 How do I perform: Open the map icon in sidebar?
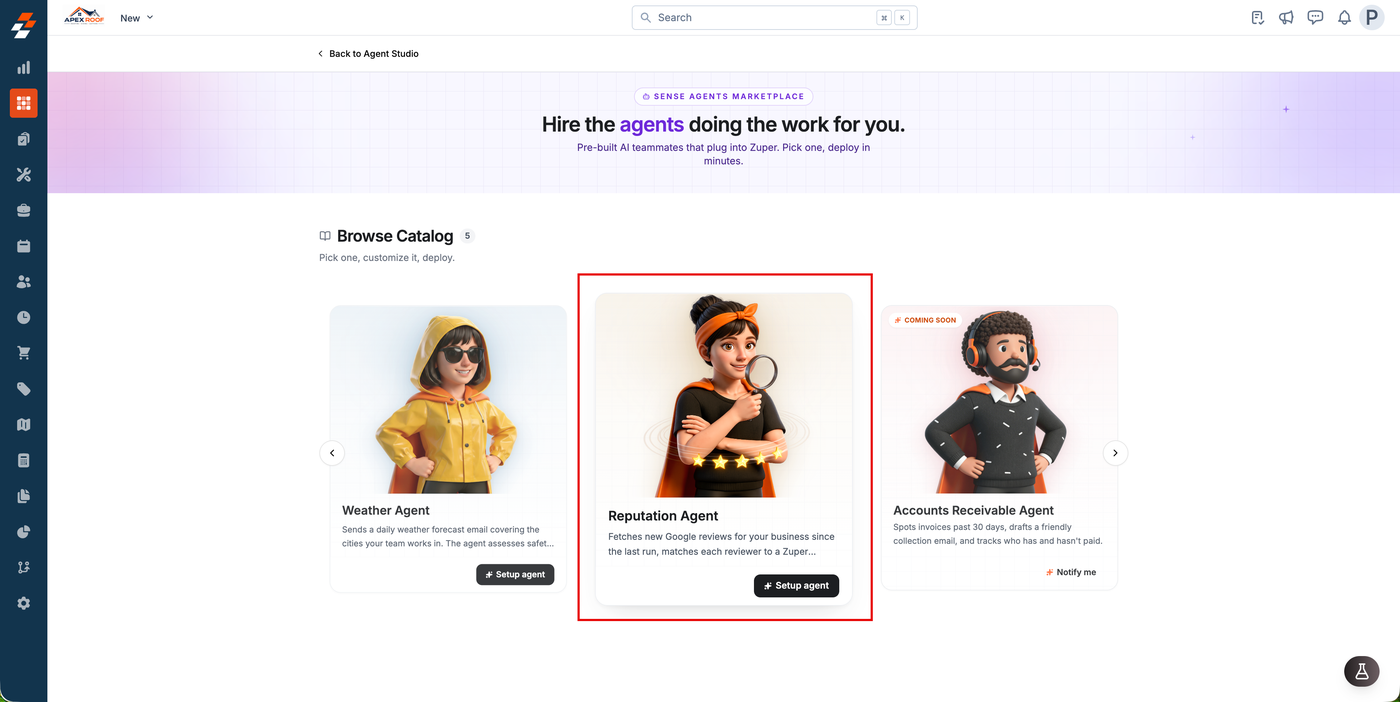(x=24, y=425)
